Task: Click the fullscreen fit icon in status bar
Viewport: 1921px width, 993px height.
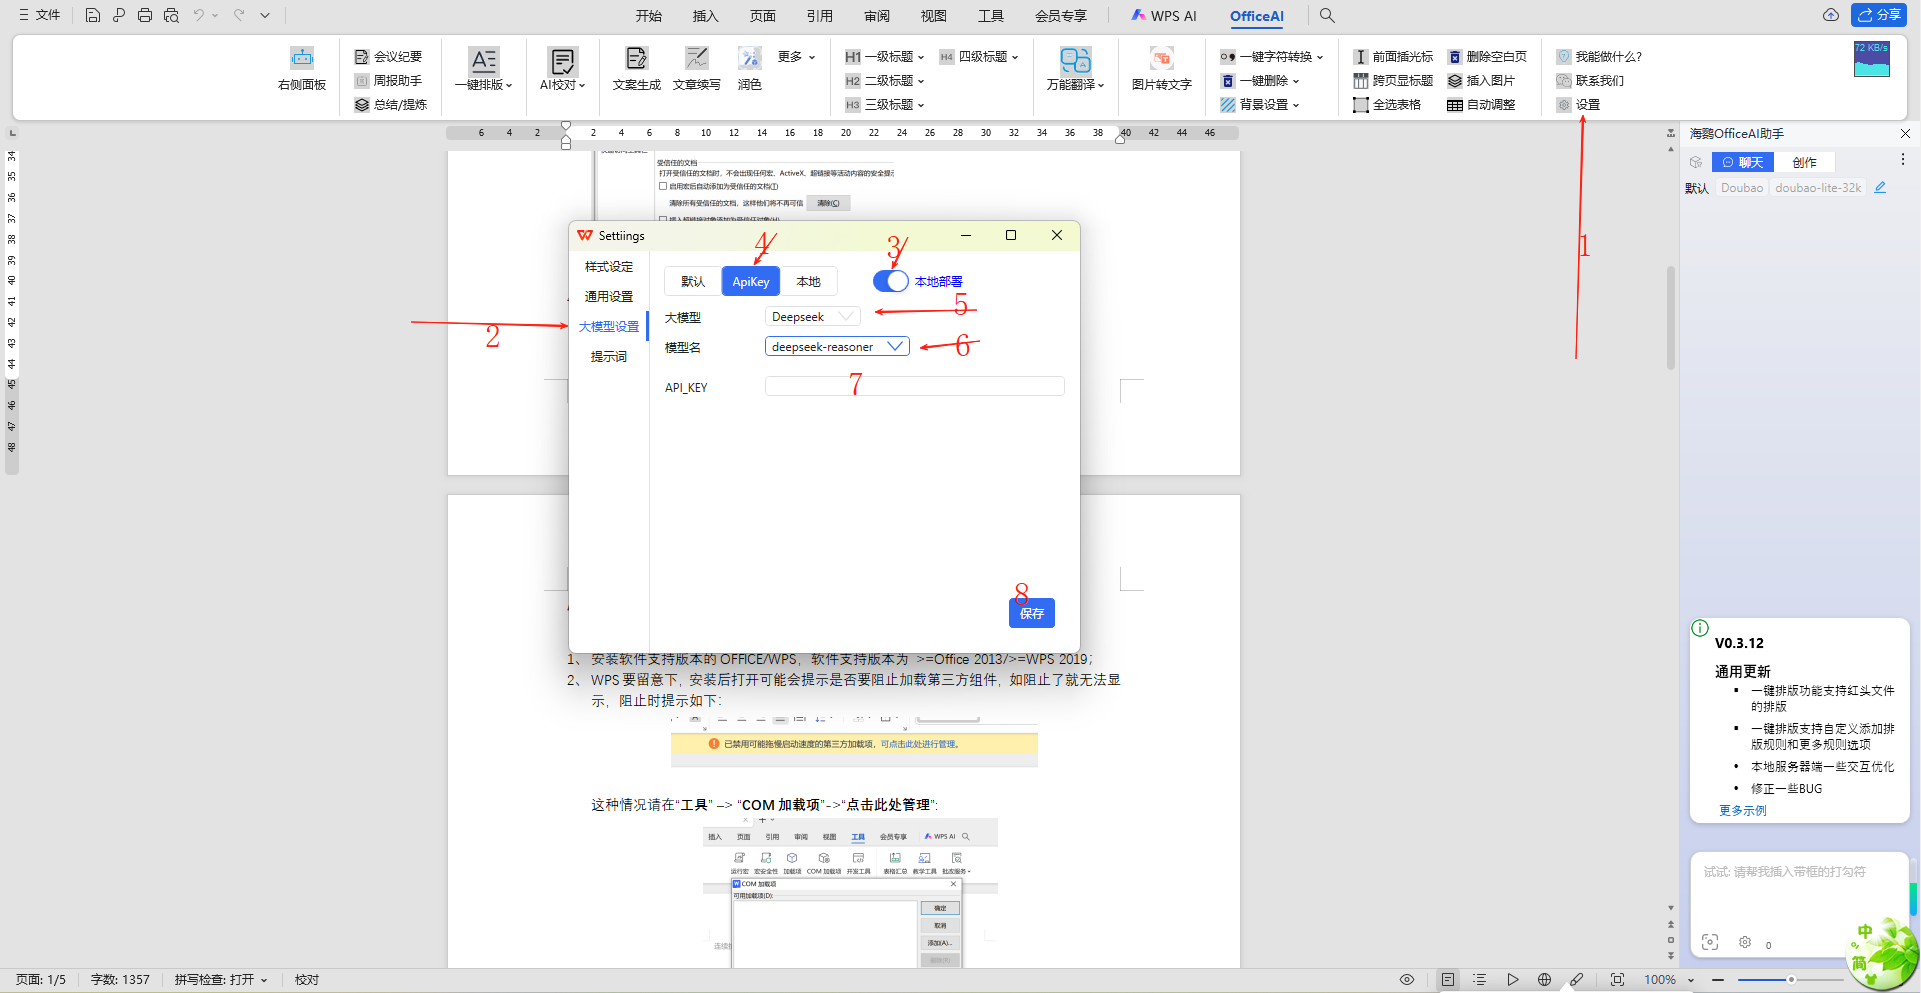Action: (1617, 980)
